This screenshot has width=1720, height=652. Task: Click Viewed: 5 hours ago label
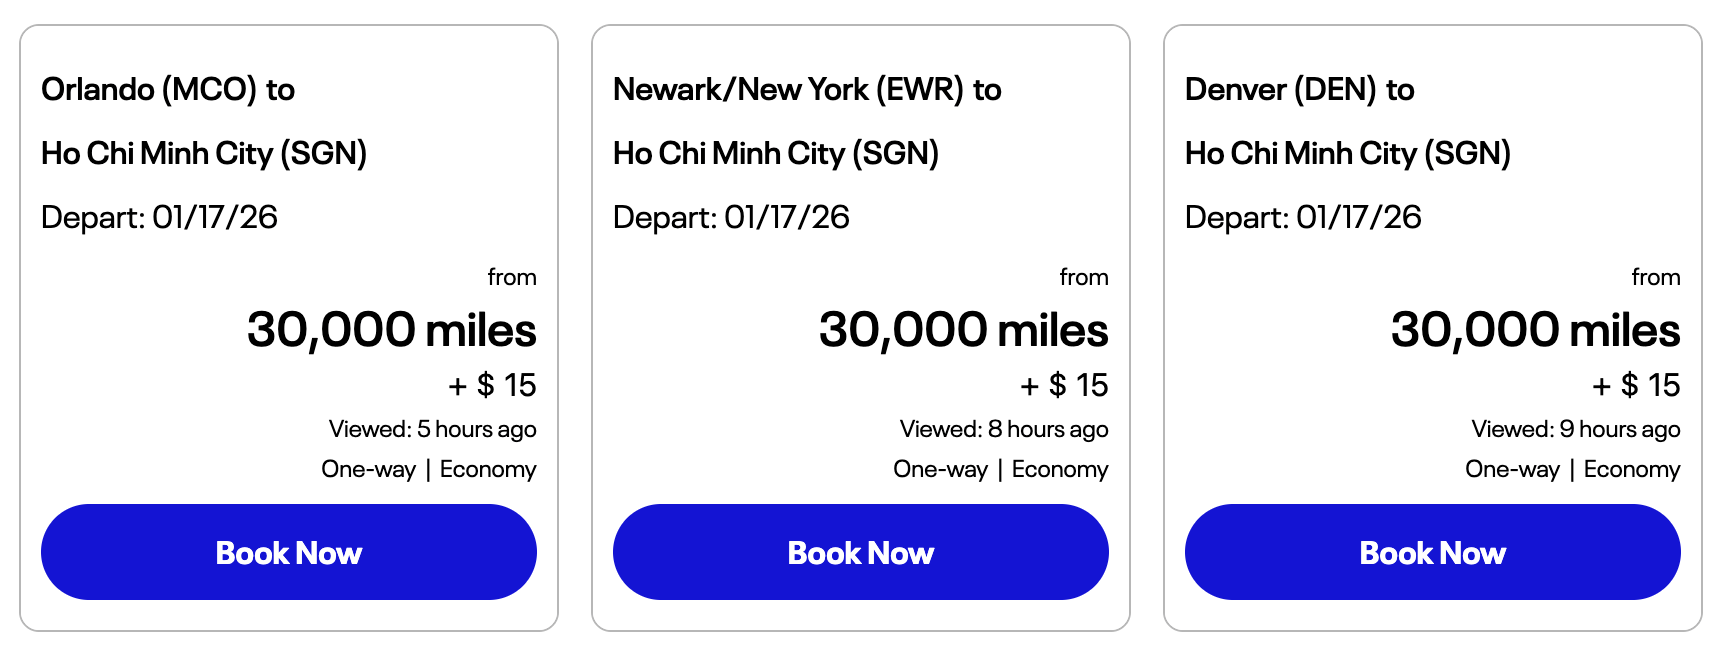(431, 429)
